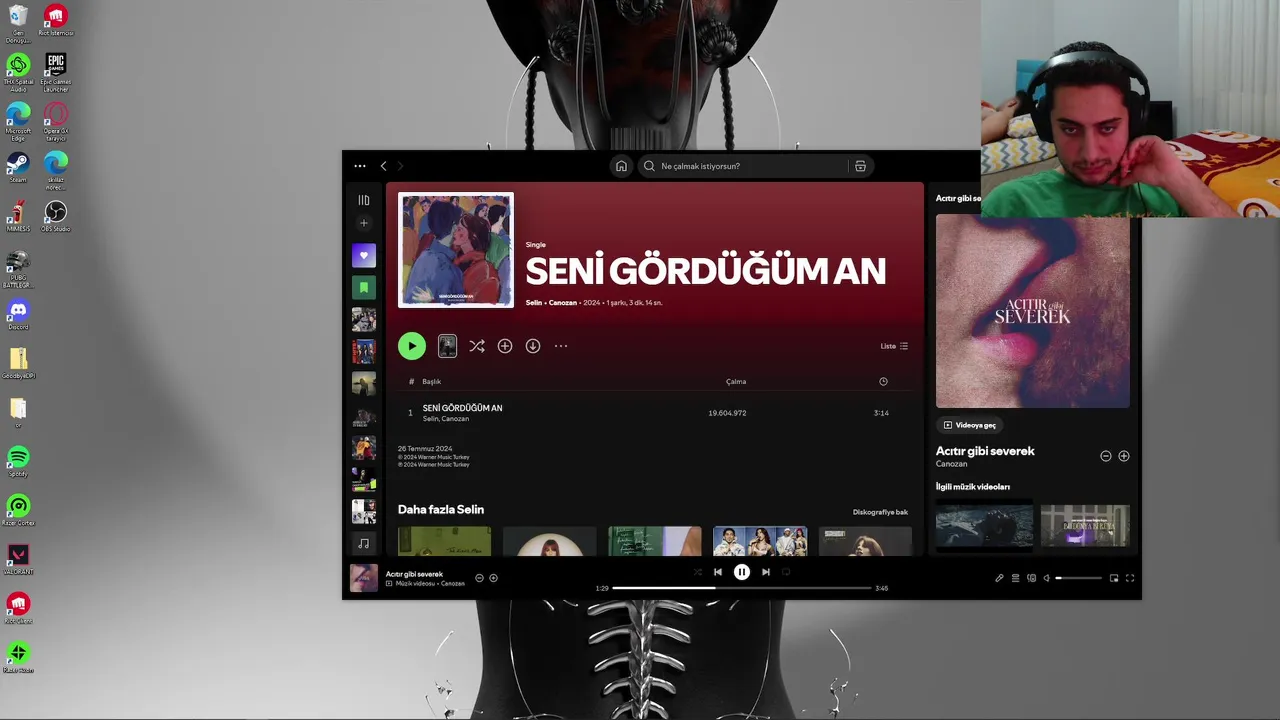Screen dimensions: 1280x720
Task: Open the Opera GX desktop shortcut
Action: pyautogui.click(x=56, y=121)
